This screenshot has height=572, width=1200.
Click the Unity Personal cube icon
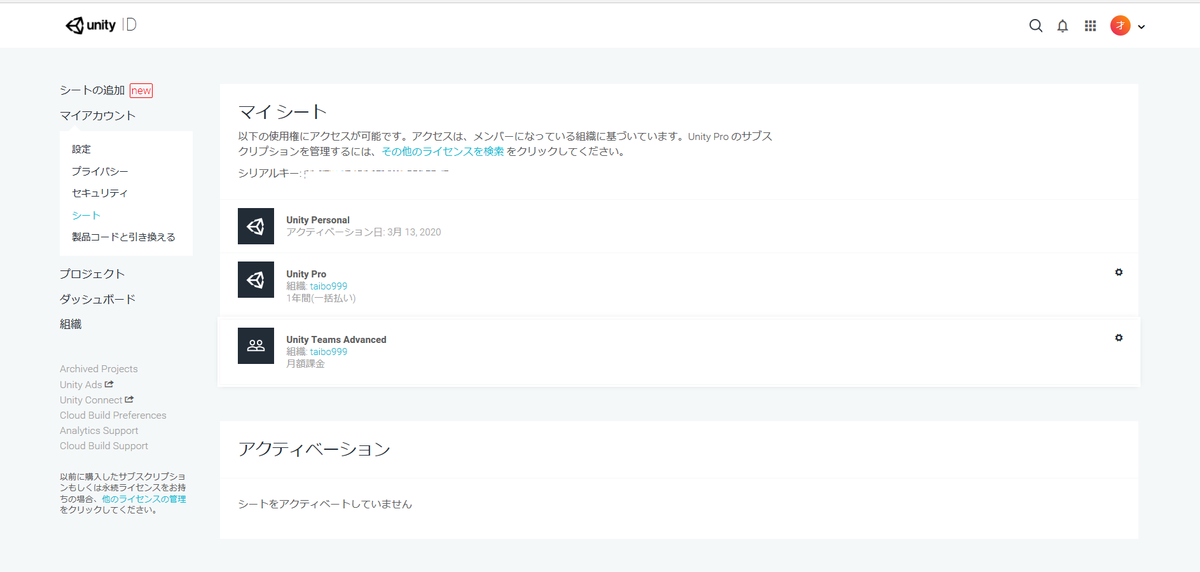click(256, 226)
